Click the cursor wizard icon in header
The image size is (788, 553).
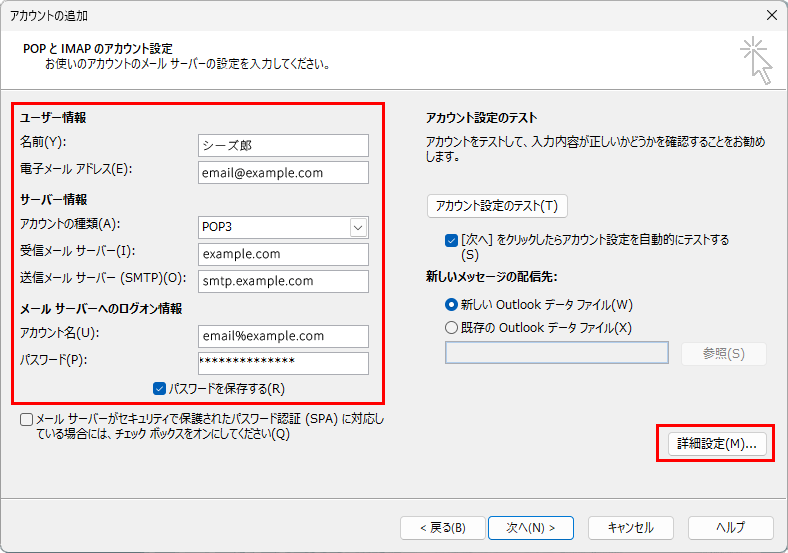click(755, 60)
